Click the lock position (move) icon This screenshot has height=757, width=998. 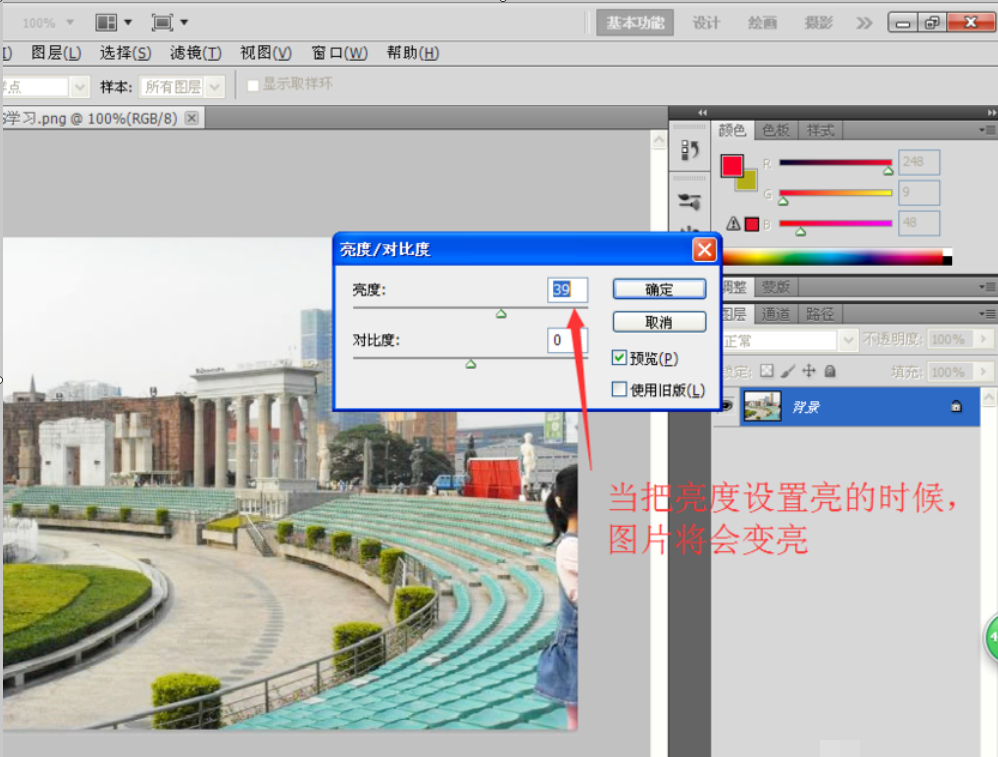(809, 371)
